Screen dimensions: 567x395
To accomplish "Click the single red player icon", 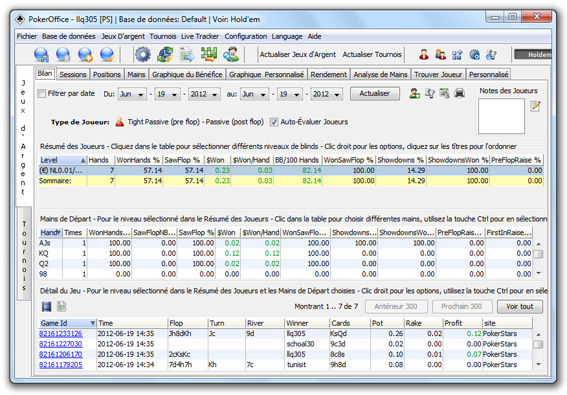I will tap(424, 55).
